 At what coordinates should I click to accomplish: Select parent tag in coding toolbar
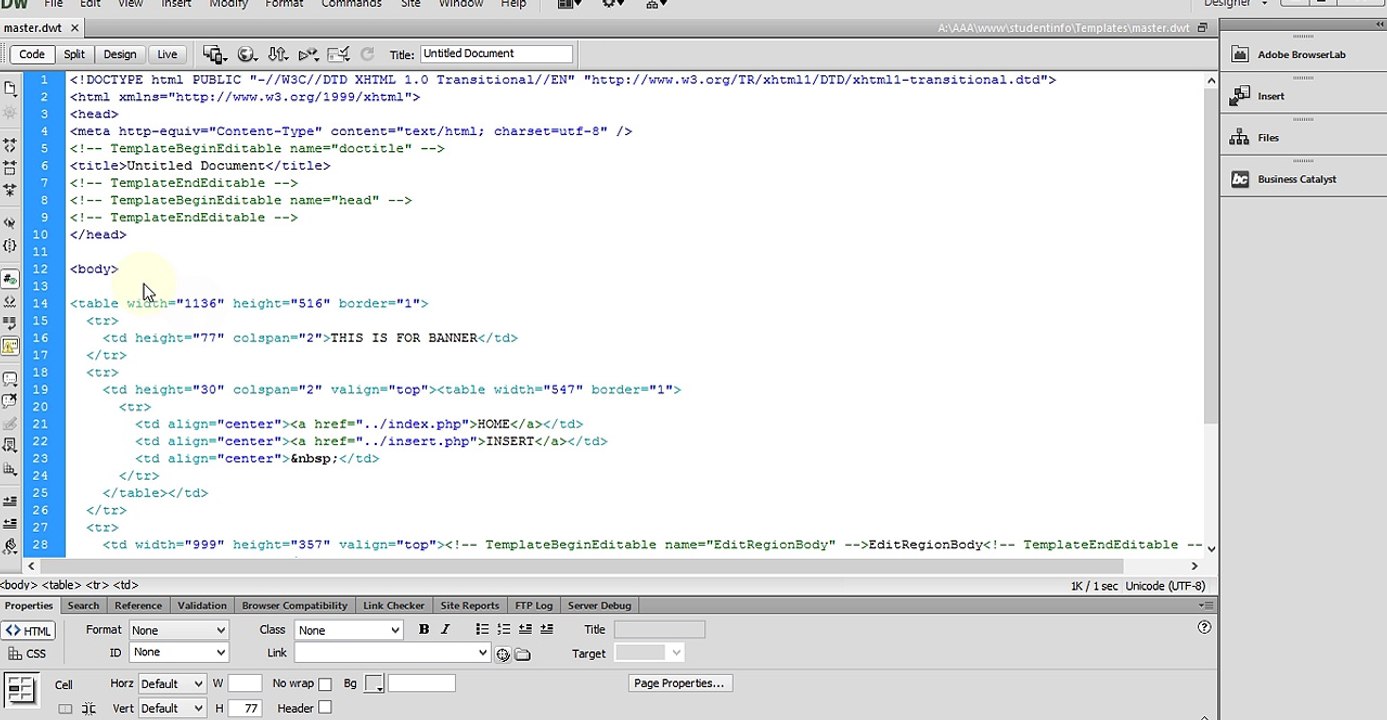(10, 223)
